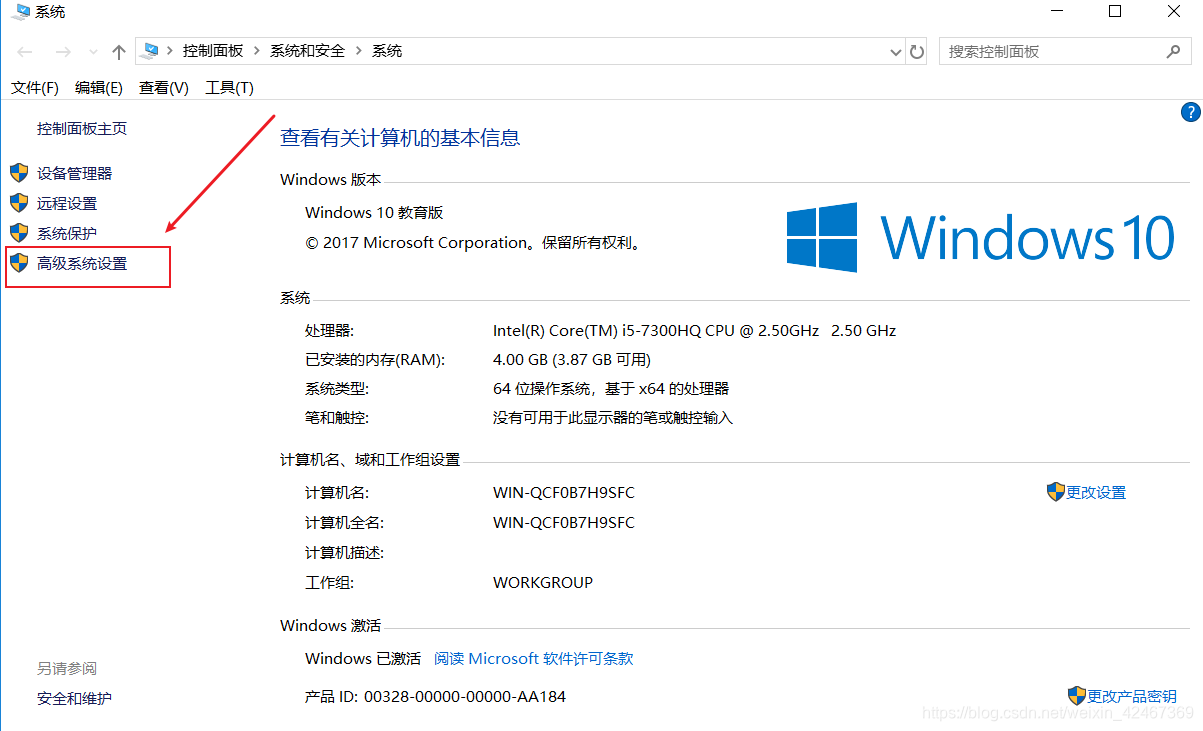Image resolution: width=1203 pixels, height=731 pixels.
Task: Click the shield icon beside 高级系统设置
Action: point(19,263)
